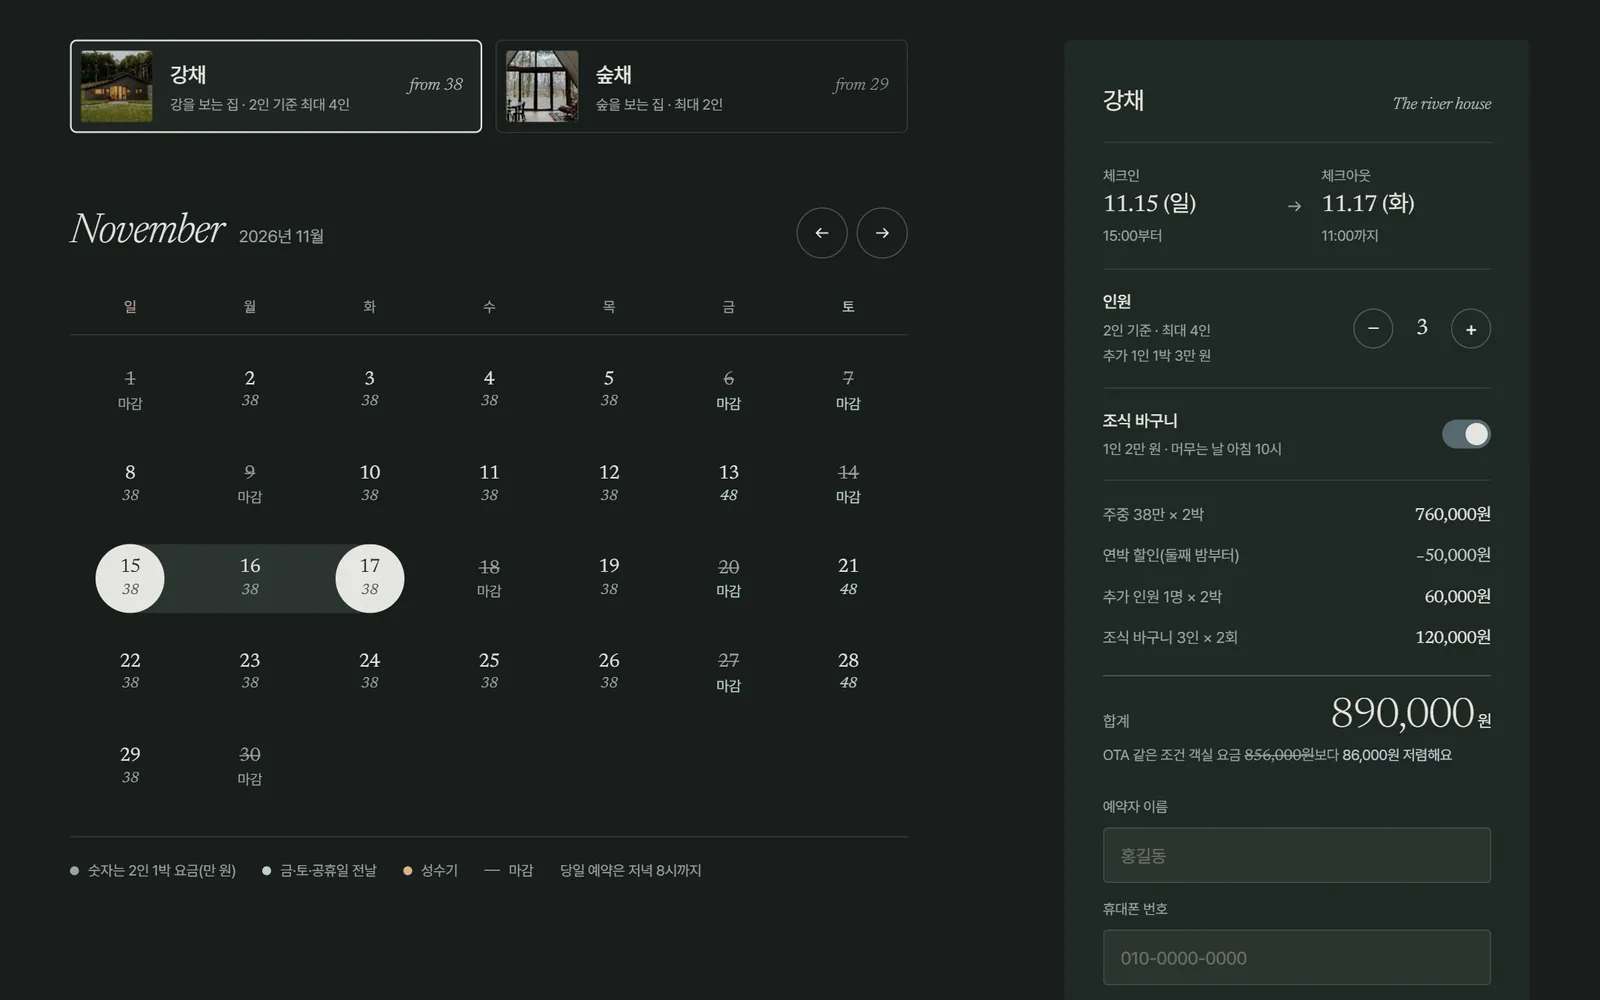
Task: Choose November 21 Saturday date
Action: click(848, 577)
